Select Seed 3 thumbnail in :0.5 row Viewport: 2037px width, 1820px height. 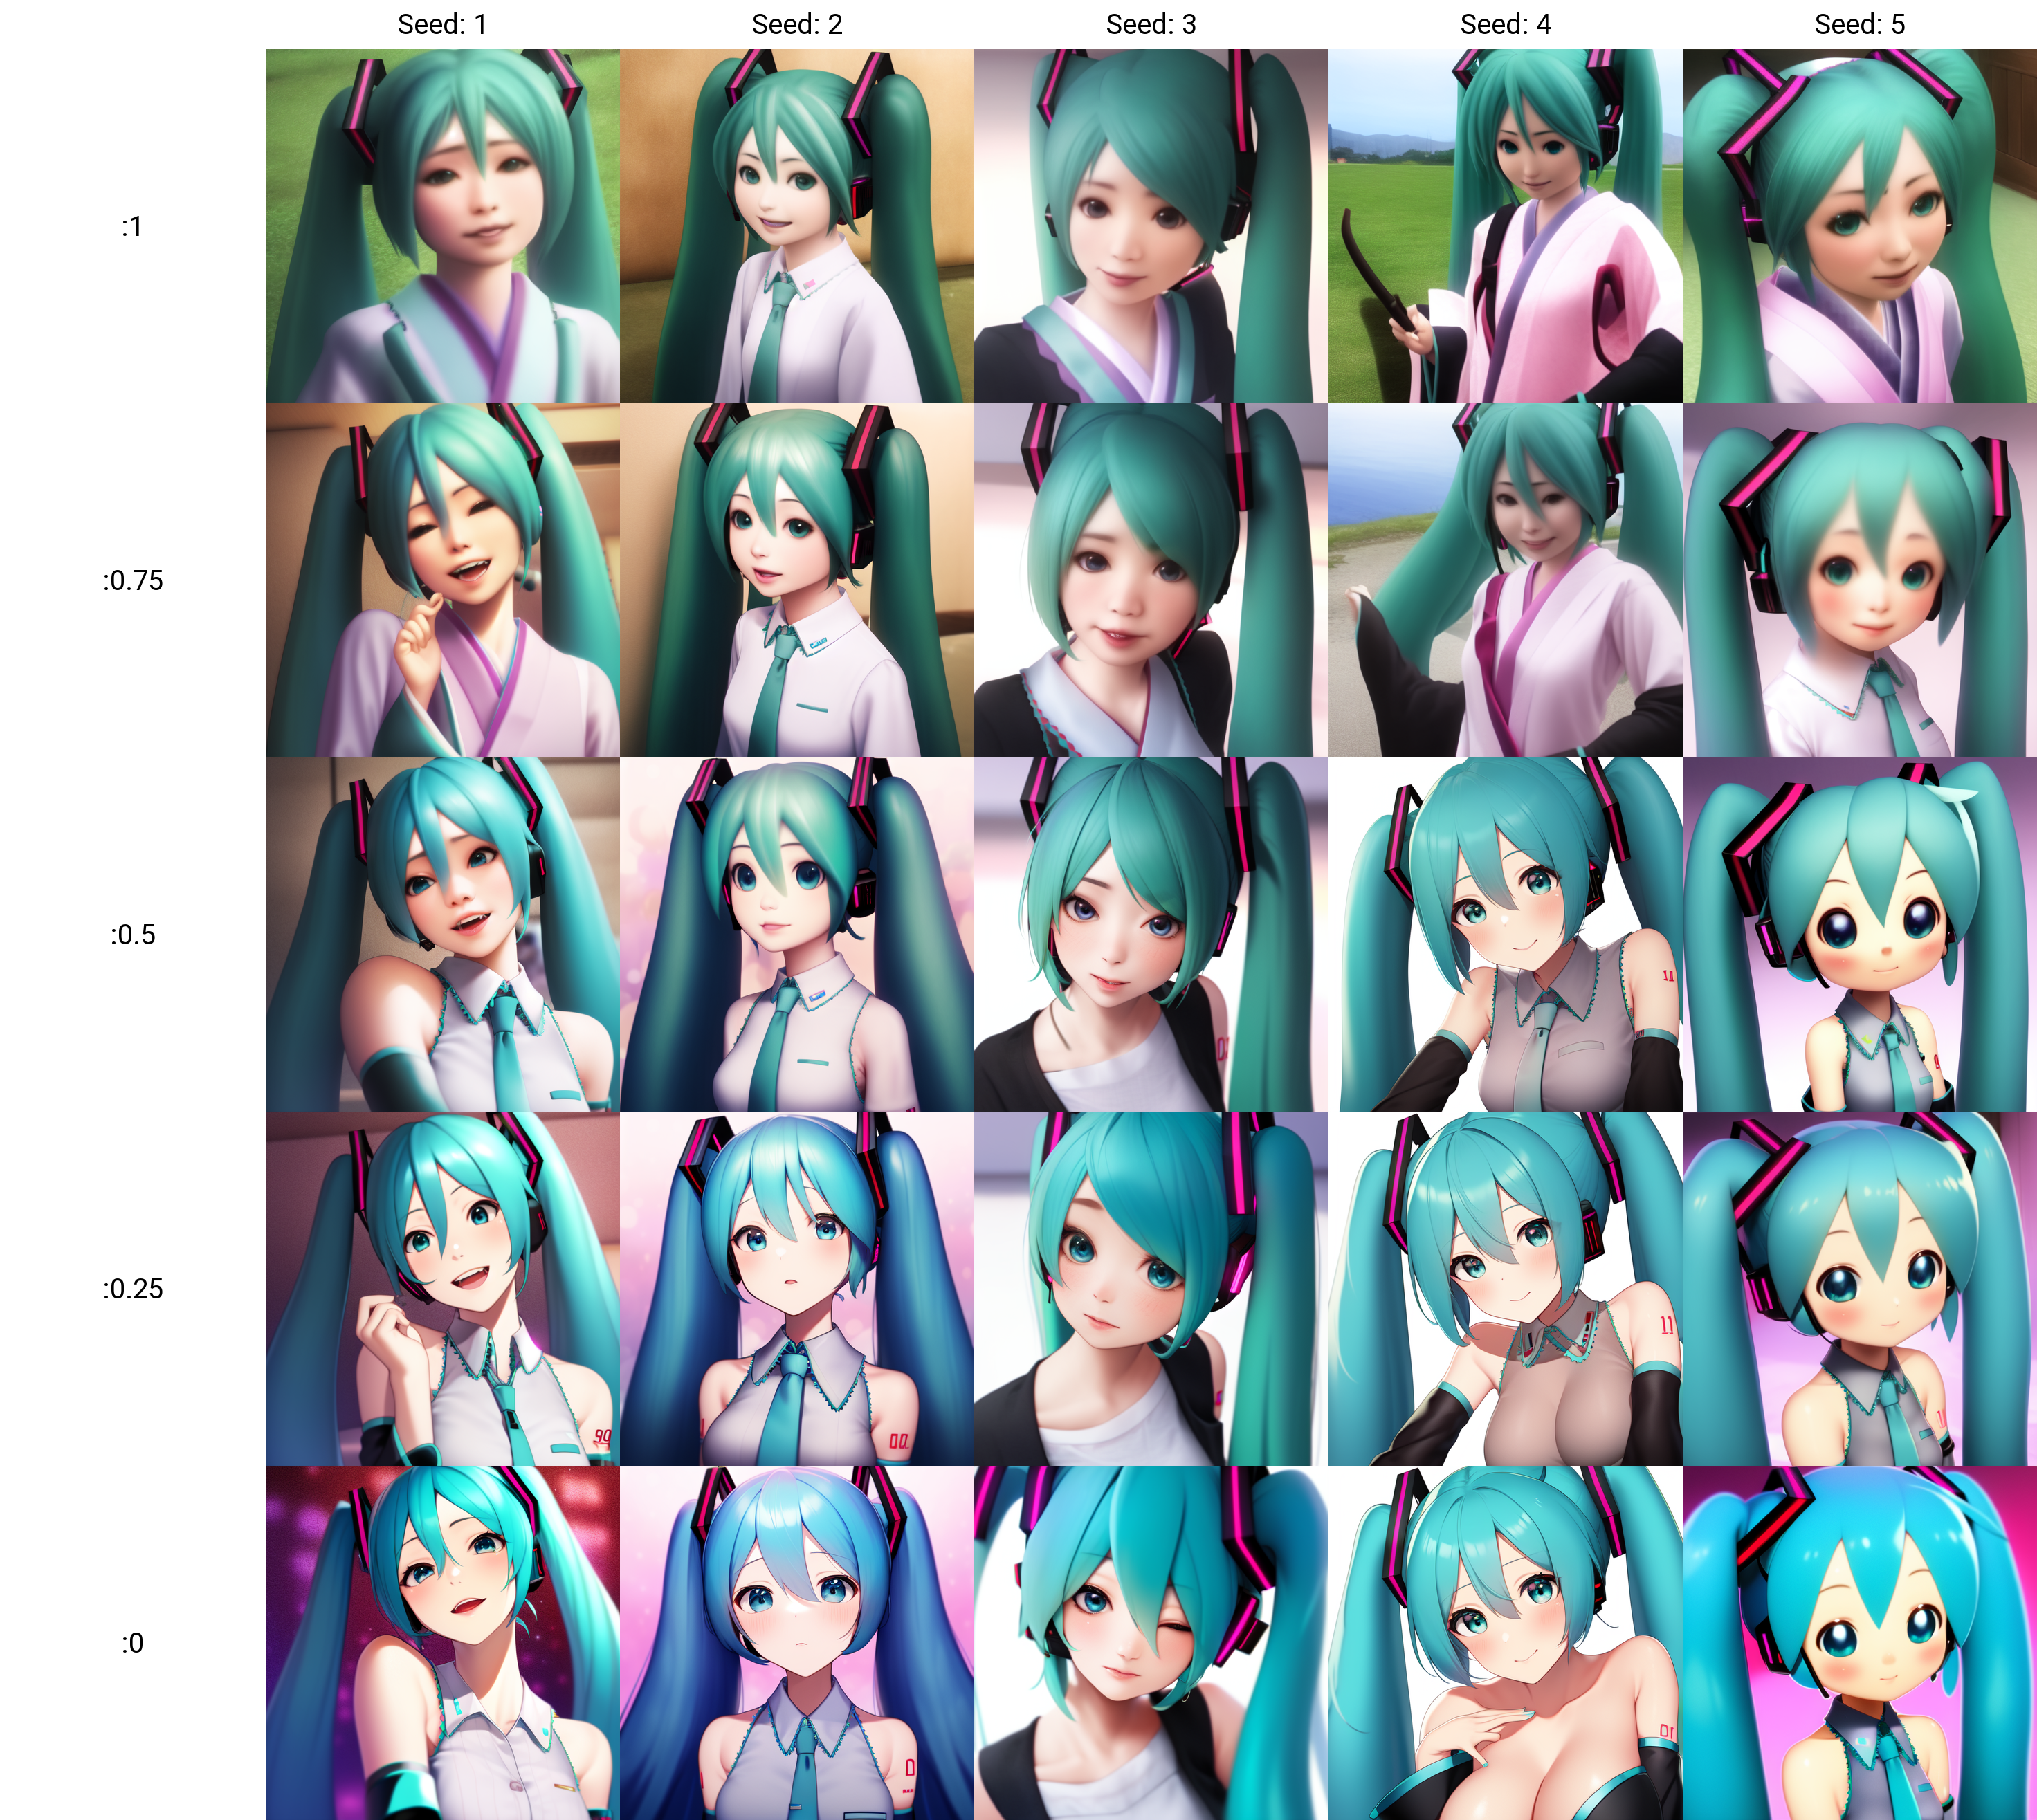pyautogui.click(x=1151, y=935)
